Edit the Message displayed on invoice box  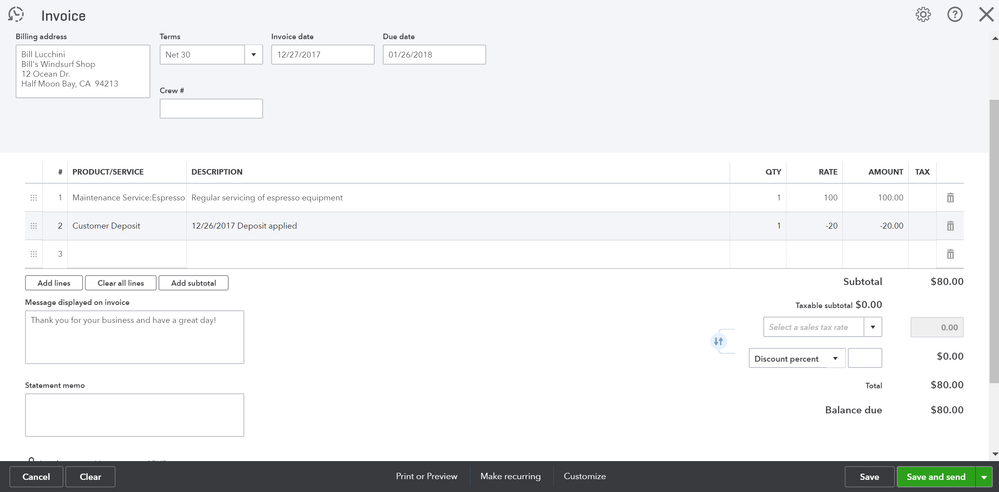pos(134,337)
